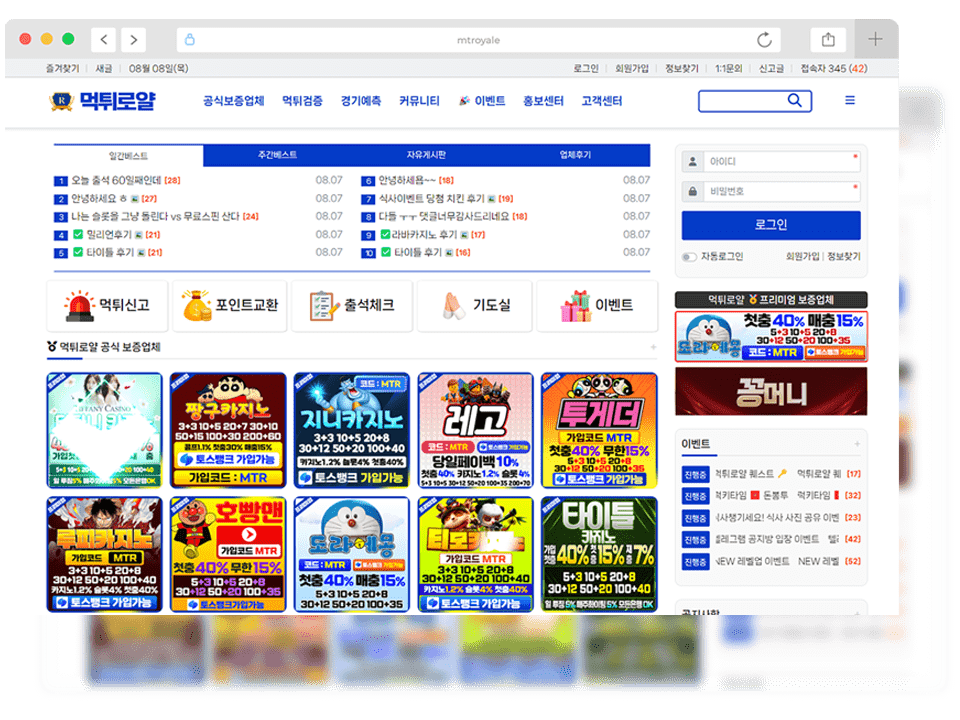Click the 출석체크 checklist icon

[x=324, y=306]
